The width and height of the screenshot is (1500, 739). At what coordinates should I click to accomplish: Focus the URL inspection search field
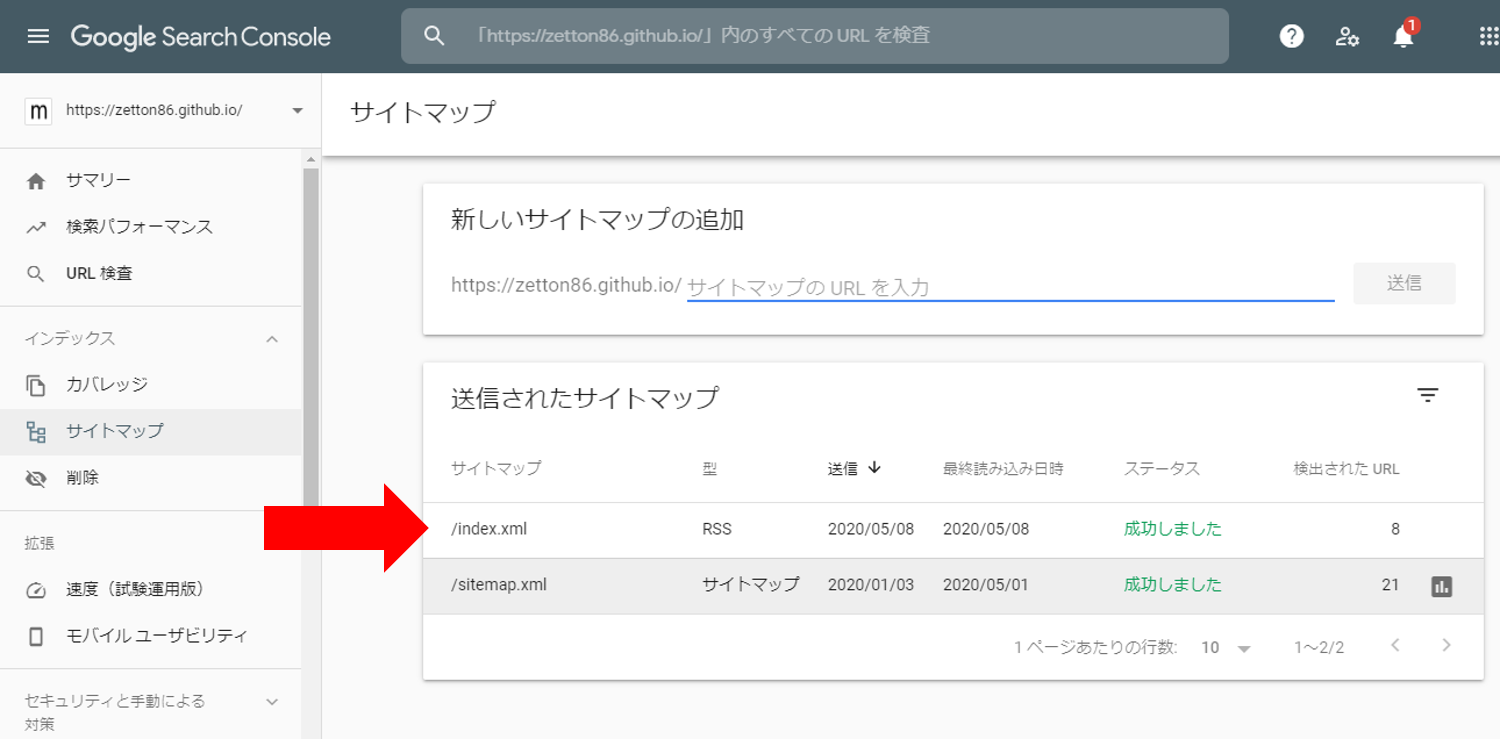(815, 36)
